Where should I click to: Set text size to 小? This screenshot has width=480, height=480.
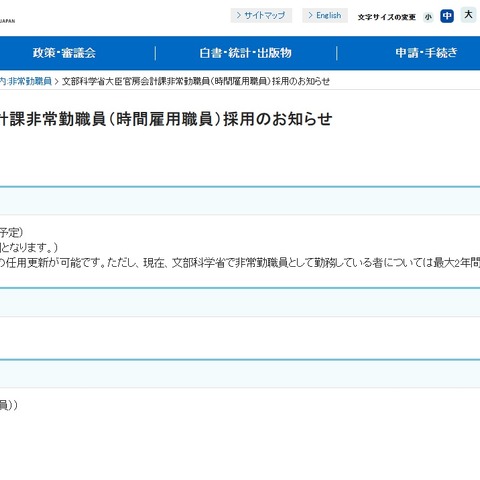[x=428, y=17]
